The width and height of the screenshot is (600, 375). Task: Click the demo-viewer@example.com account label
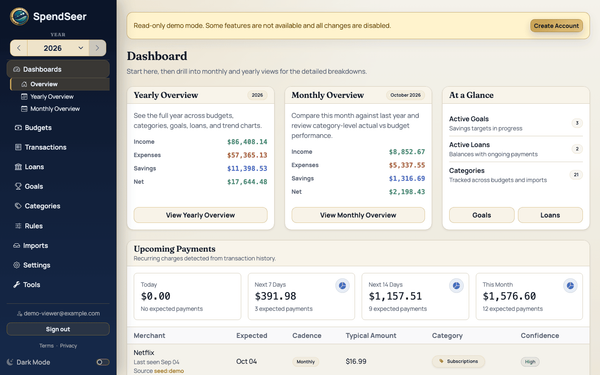coord(58,313)
